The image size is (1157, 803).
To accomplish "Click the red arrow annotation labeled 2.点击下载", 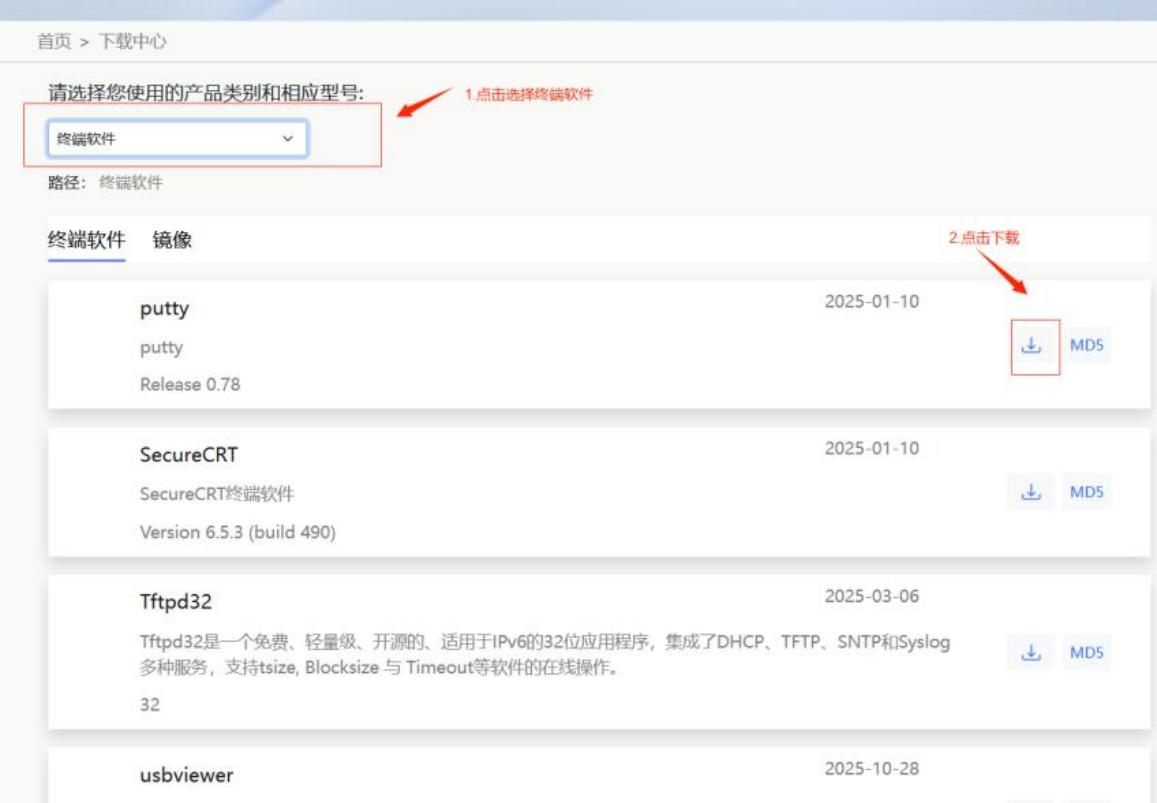I will (x=1000, y=270).
